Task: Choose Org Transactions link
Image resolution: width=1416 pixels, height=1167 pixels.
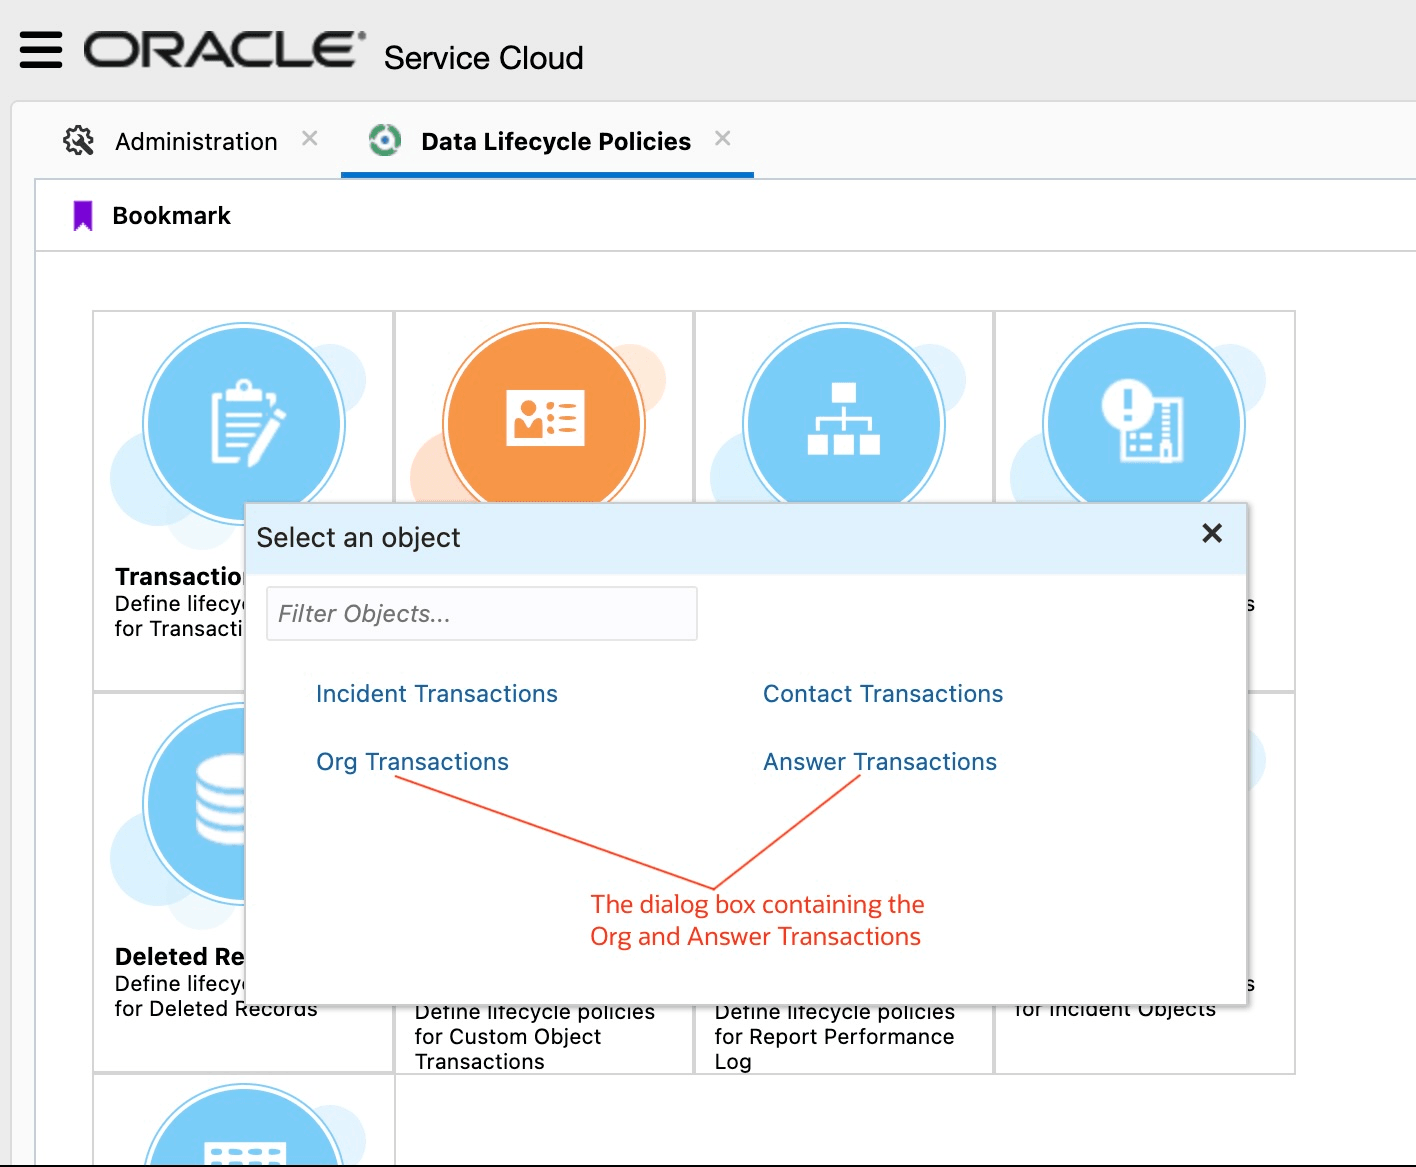Action: [x=412, y=762]
